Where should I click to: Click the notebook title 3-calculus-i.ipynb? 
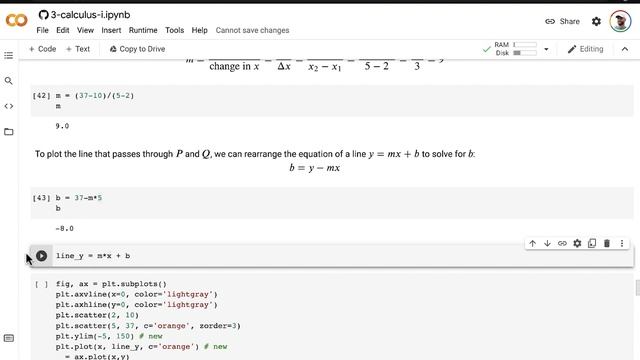click(90, 15)
